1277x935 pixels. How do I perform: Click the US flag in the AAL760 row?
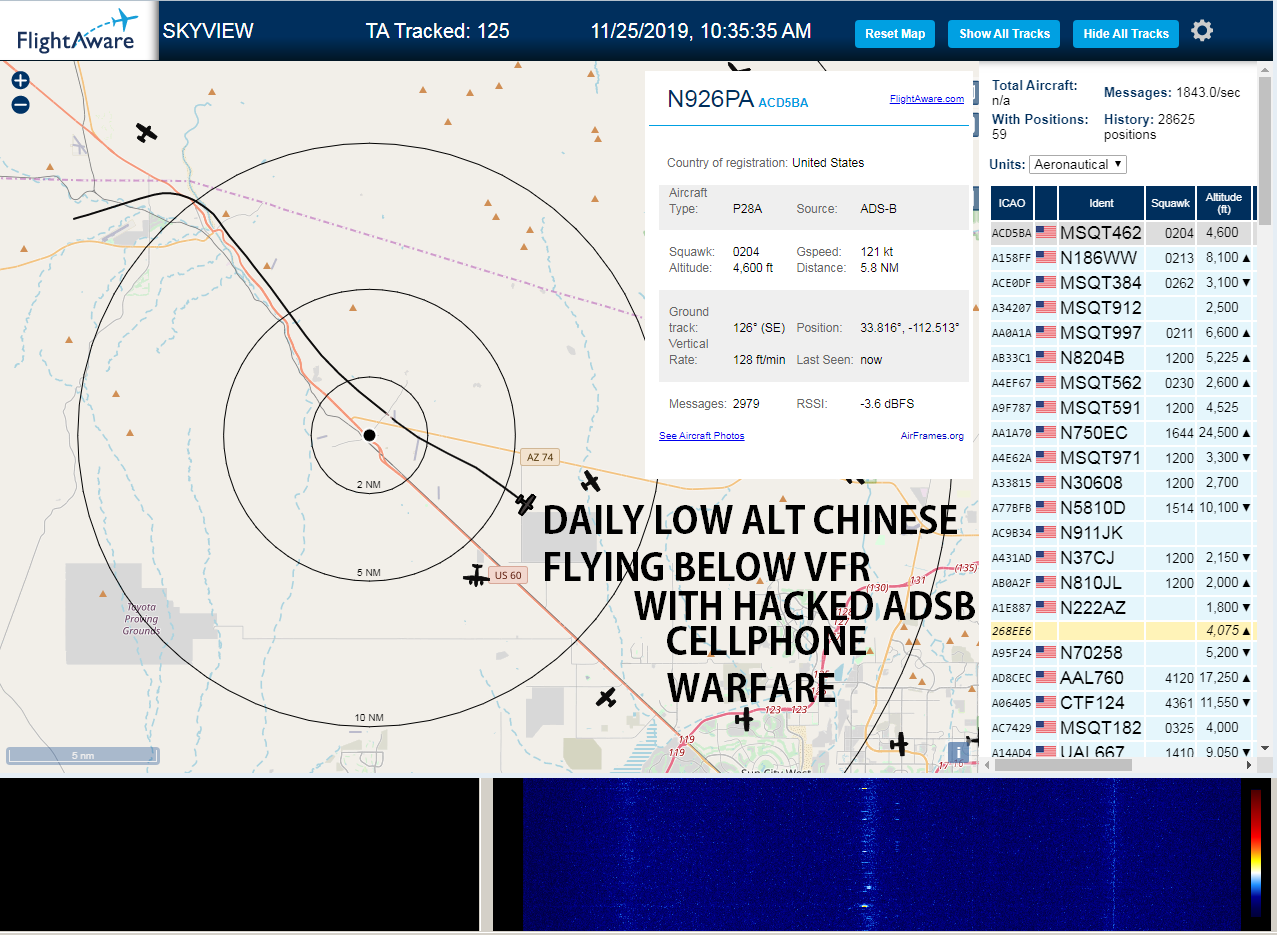click(1046, 677)
